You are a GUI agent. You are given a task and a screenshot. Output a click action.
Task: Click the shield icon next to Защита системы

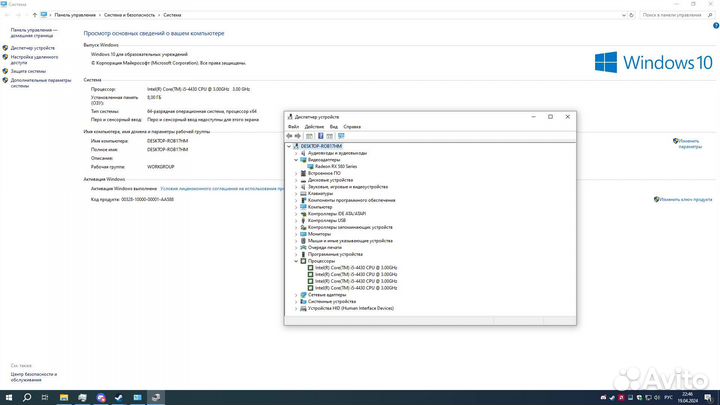click(x=5, y=71)
